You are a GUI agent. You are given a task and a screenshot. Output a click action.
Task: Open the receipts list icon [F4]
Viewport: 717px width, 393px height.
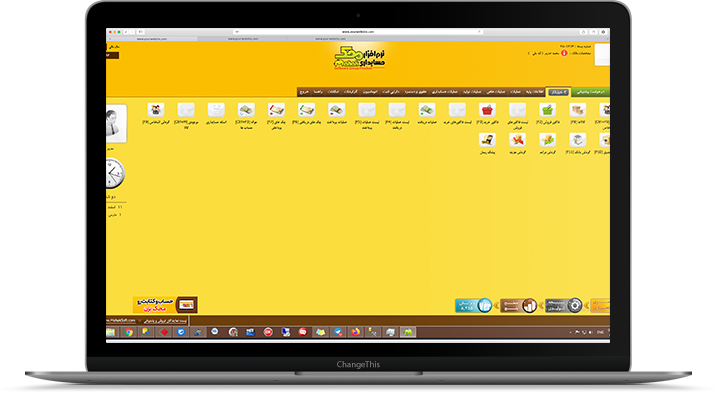(396, 110)
